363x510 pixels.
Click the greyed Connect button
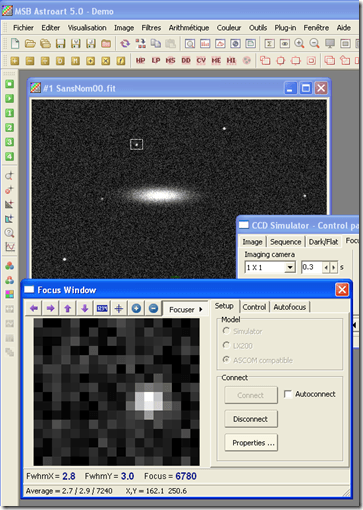pyautogui.click(x=251, y=395)
